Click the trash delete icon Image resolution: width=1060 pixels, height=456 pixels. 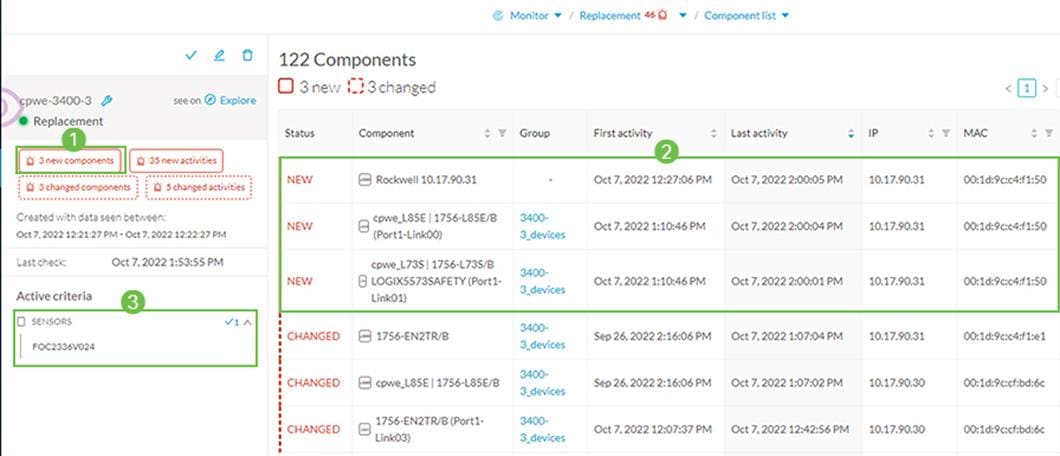coord(247,55)
